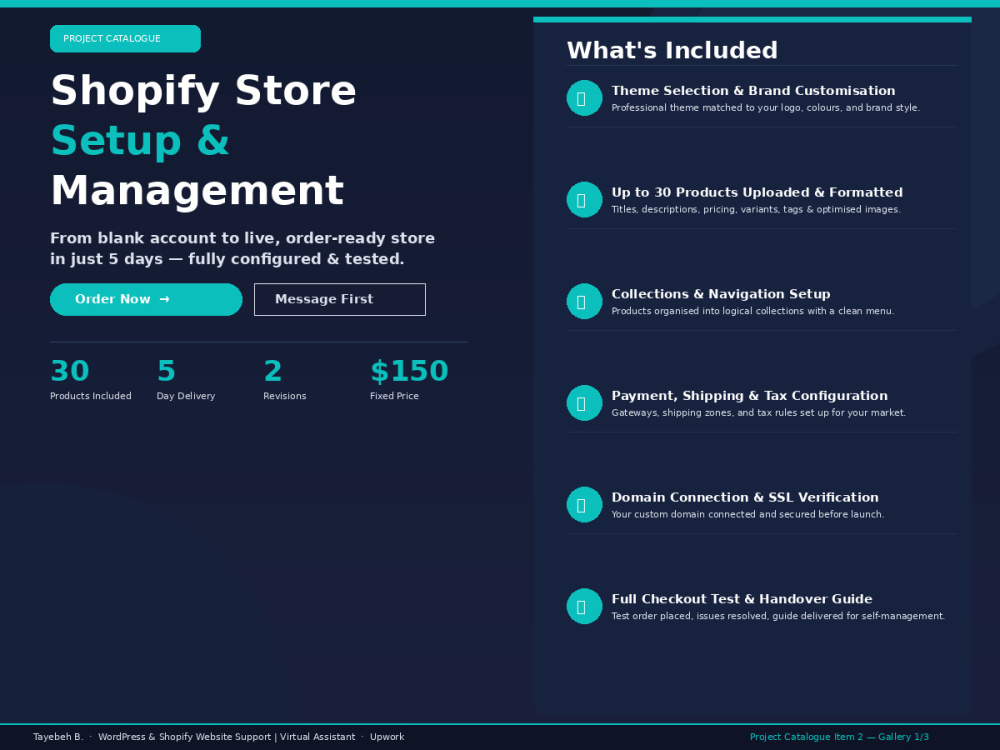Click the Payment, Shipping & Tax Configuration icon
Viewport: 1000px width, 750px height.
point(584,403)
